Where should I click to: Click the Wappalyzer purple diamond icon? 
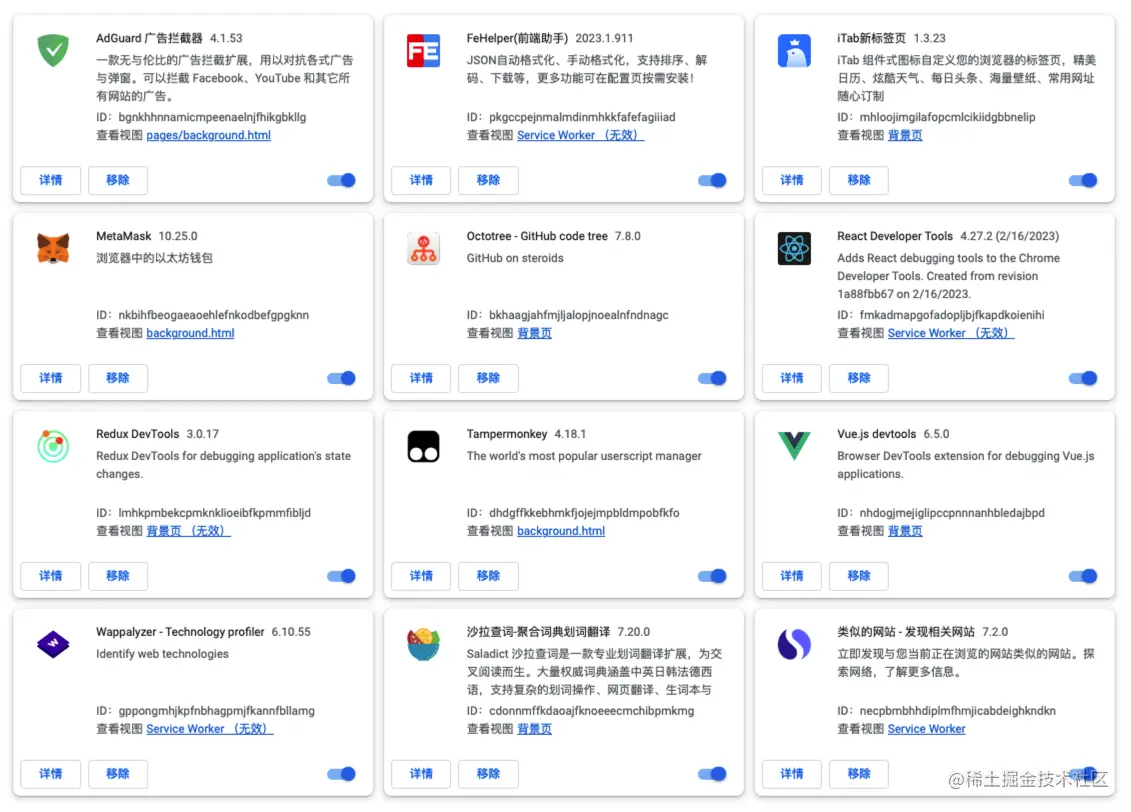[x=53, y=644]
